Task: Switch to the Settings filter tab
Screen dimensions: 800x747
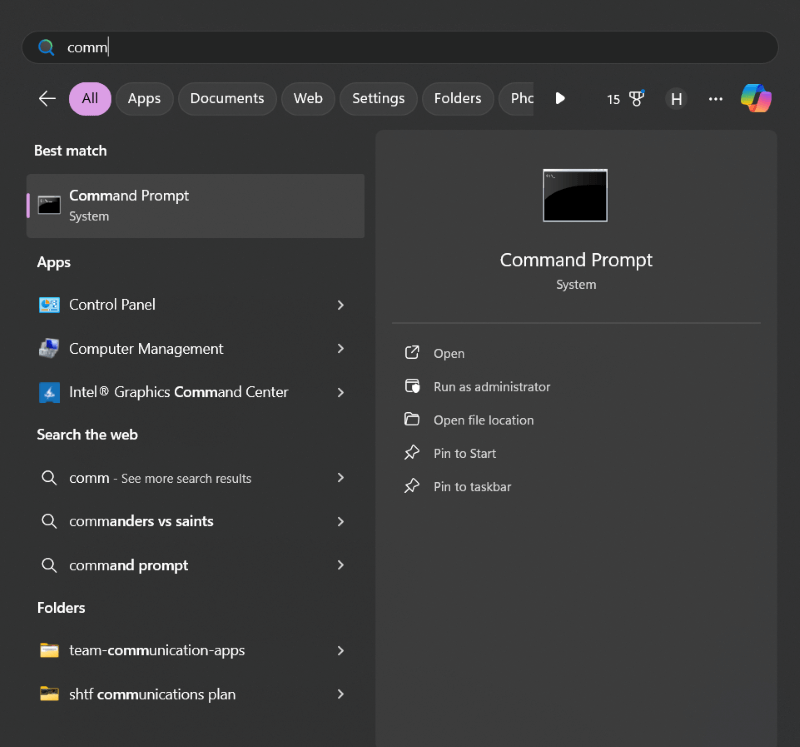Action: (378, 98)
